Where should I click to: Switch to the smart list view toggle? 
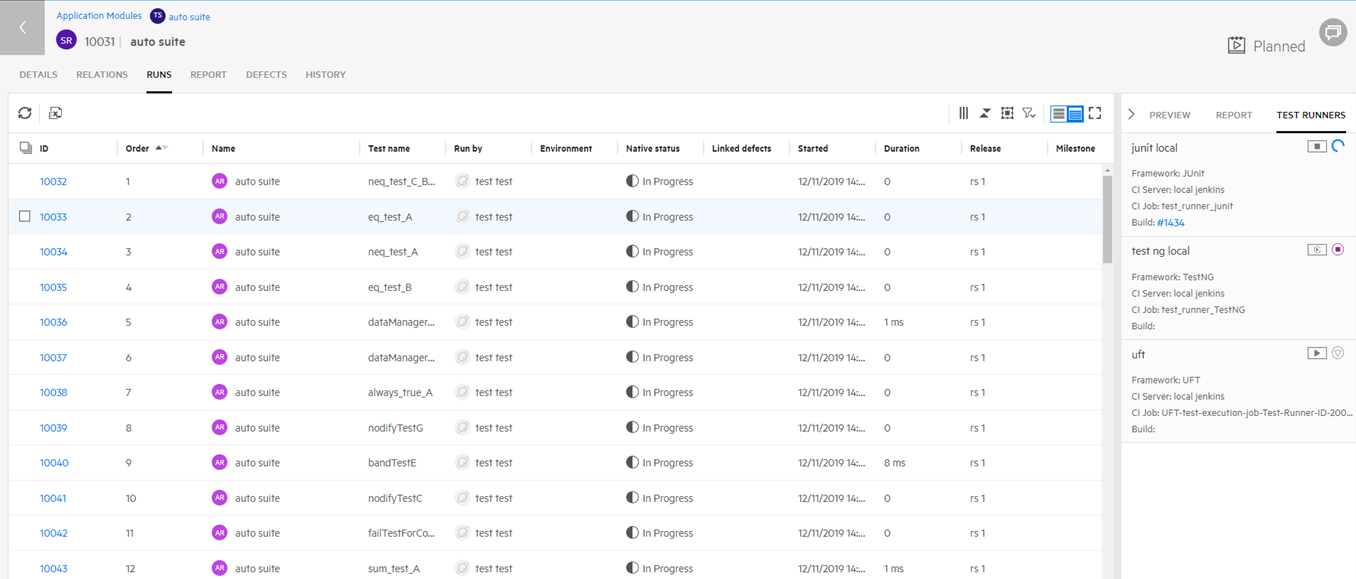point(1075,113)
